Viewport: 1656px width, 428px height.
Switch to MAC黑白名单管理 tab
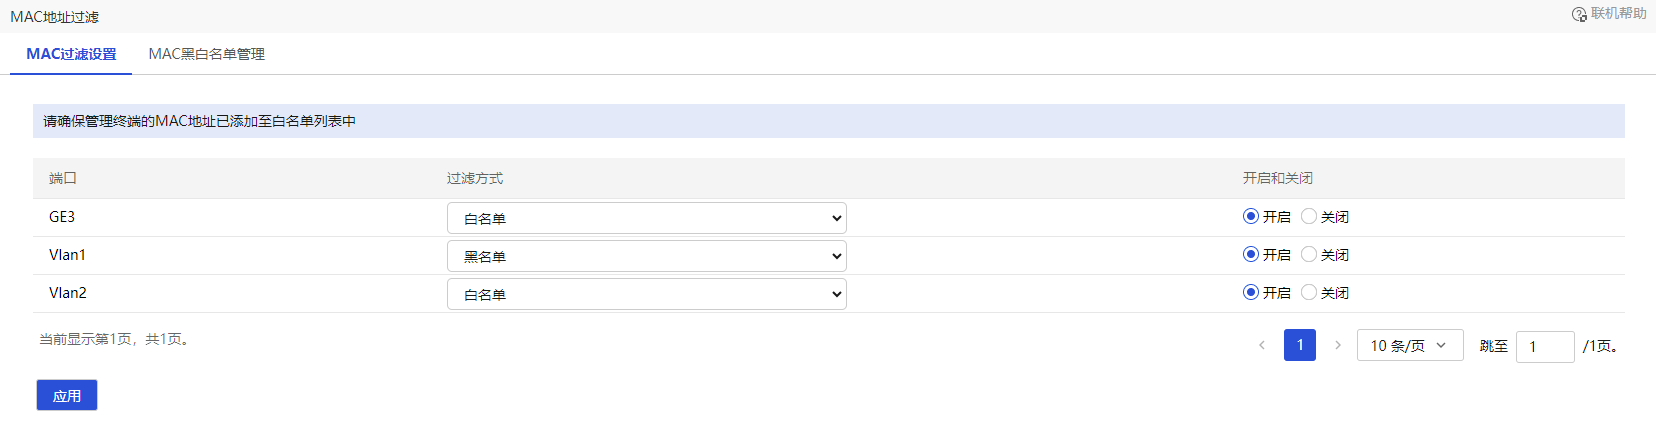click(206, 54)
